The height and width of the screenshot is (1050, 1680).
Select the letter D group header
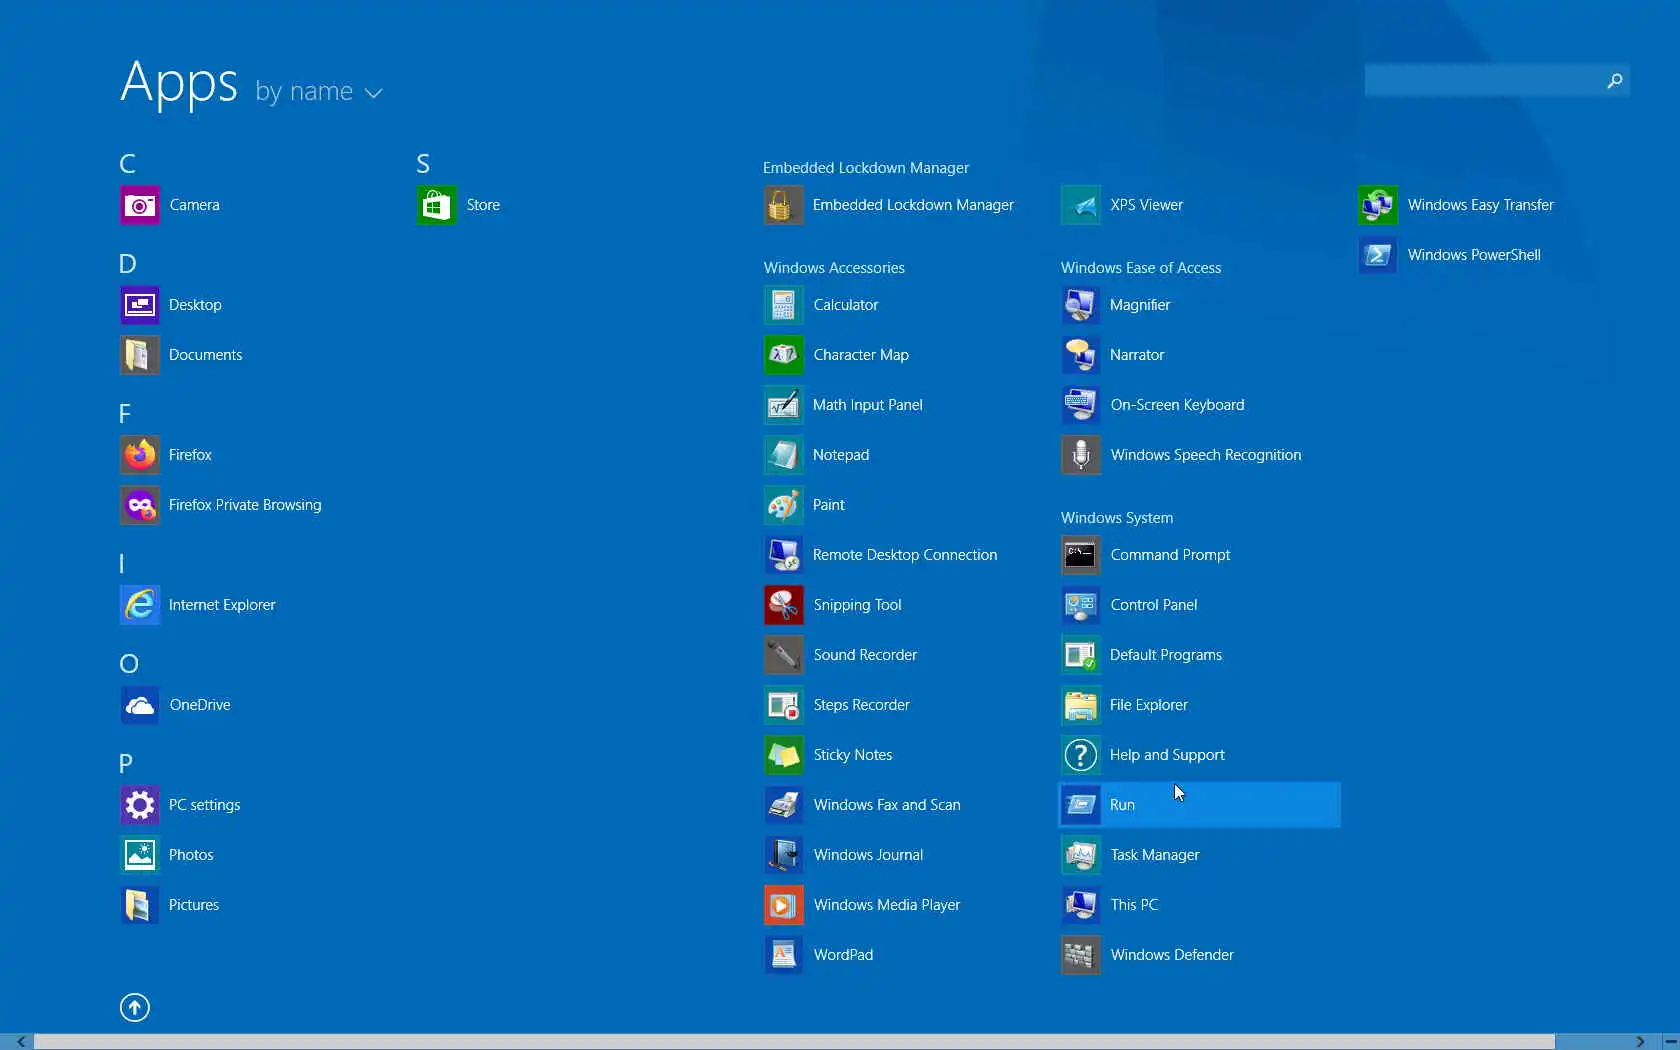click(x=128, y=264)
